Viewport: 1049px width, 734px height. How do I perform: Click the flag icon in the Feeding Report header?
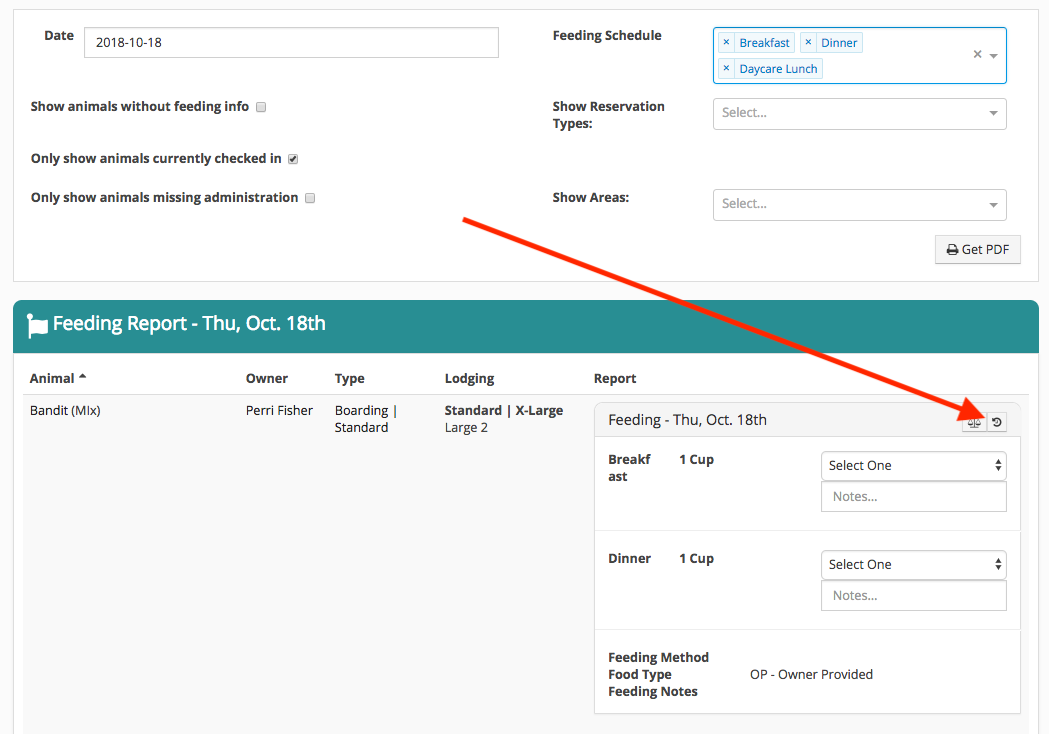[x=36, y=325]
